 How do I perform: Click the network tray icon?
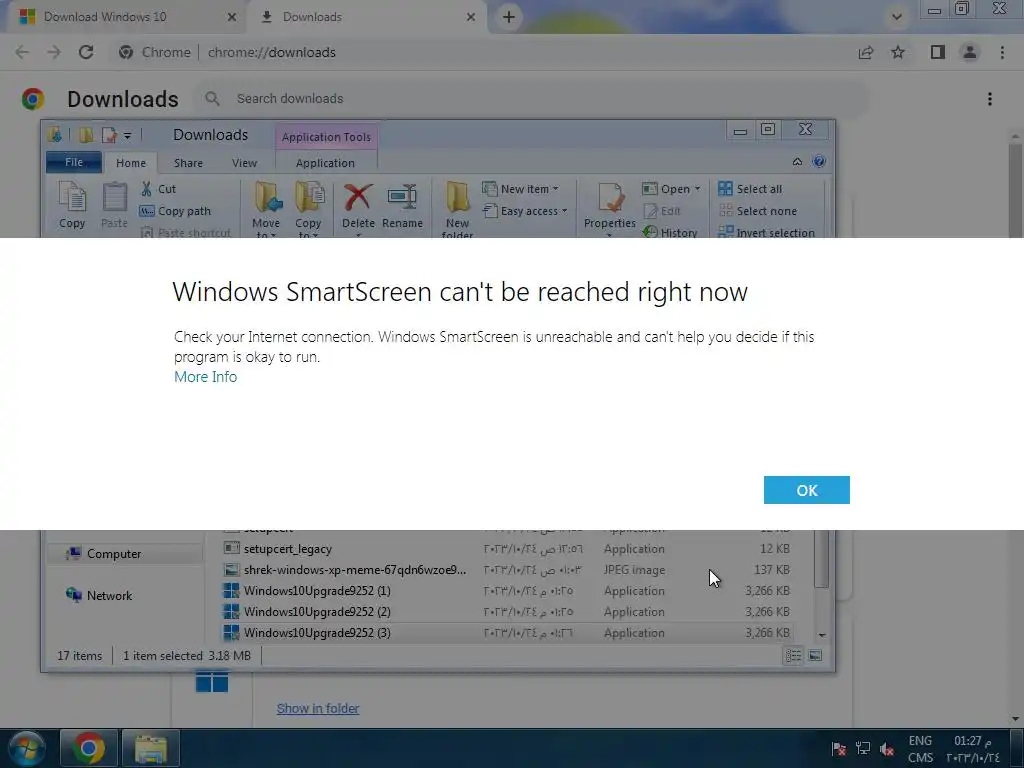coord(863,749)
